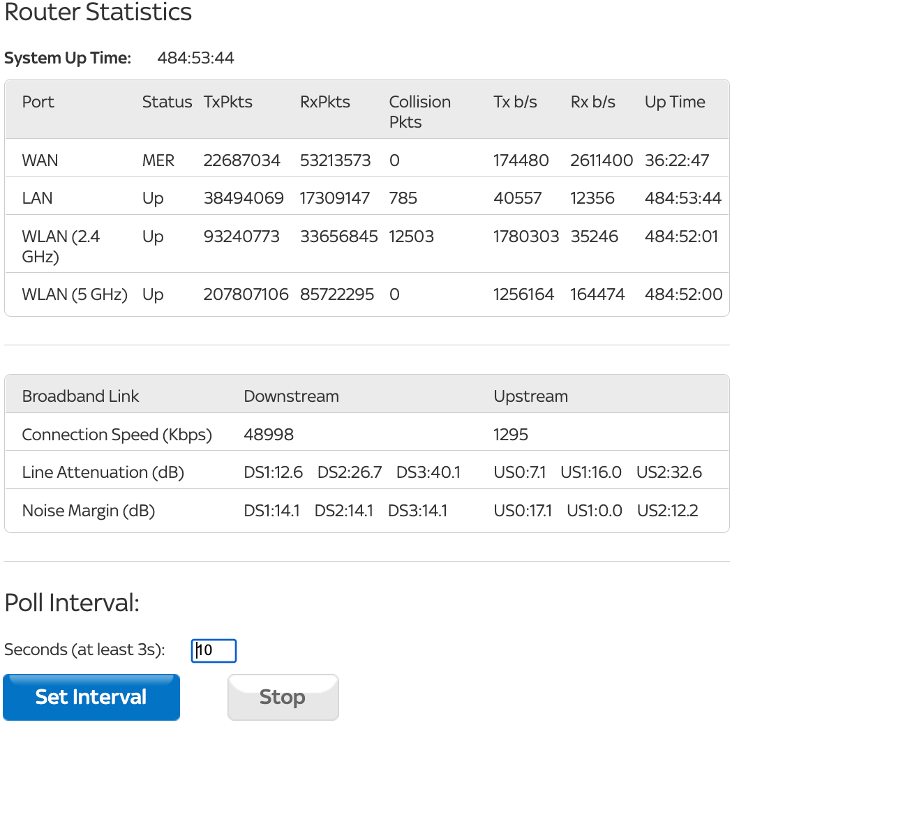Select the Router Statistics heading
Viewport: 904px width, 840px height.
pos(98,13)
